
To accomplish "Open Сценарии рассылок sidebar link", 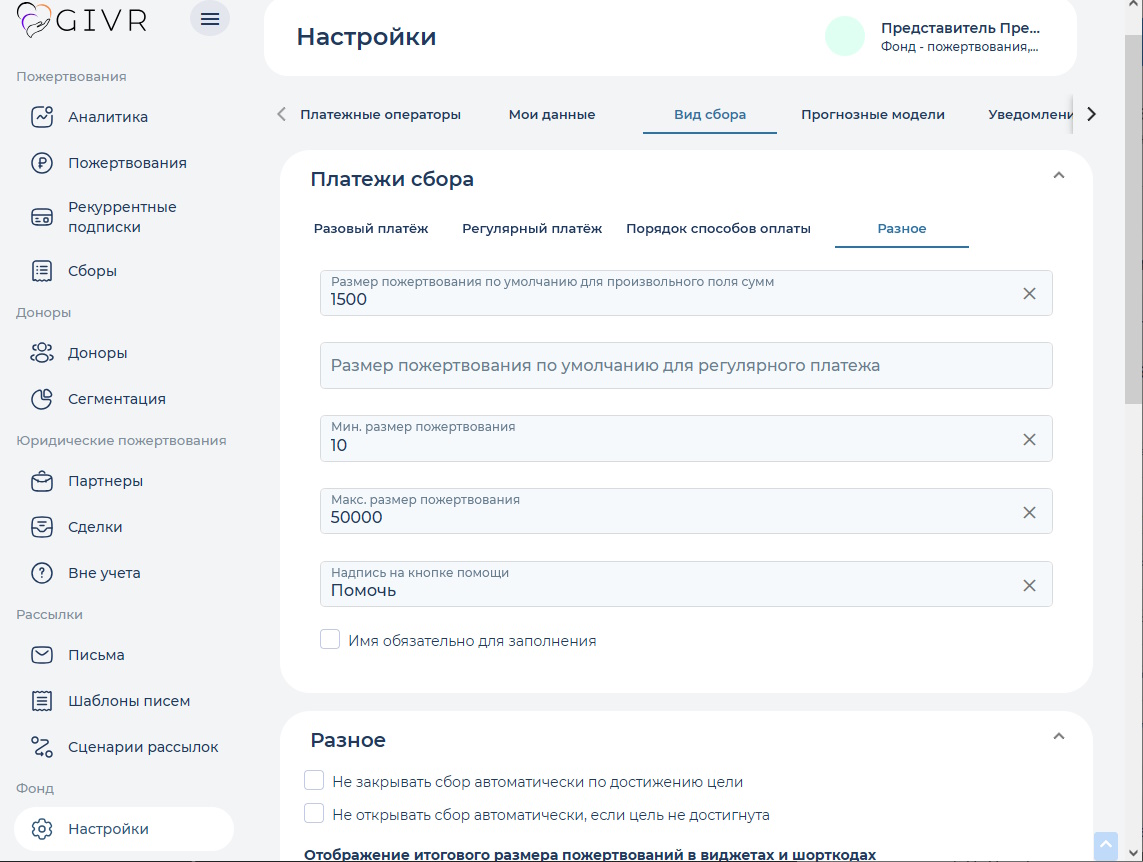I will (x=143, y=747).
